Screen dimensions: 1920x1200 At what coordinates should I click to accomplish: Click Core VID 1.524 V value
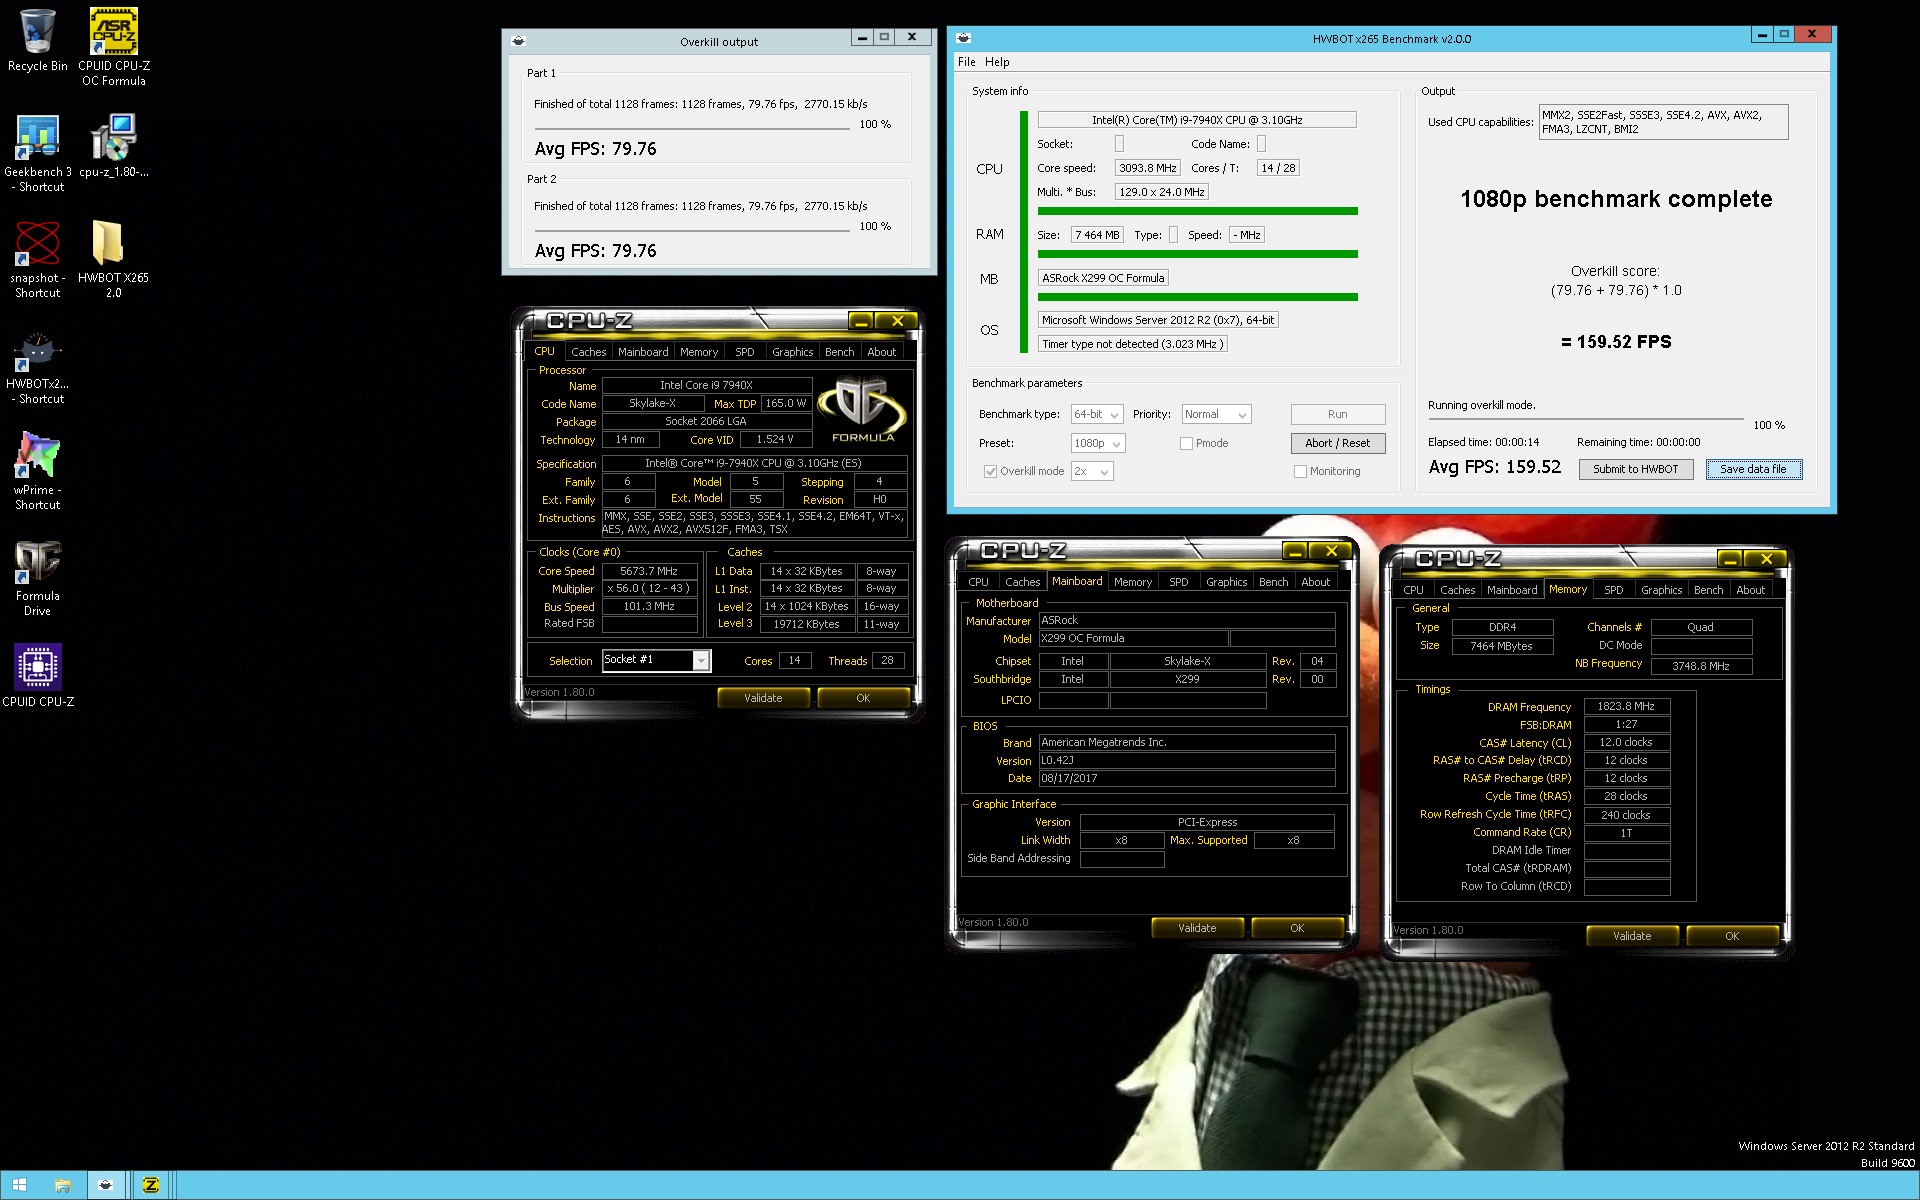(775, 439)
